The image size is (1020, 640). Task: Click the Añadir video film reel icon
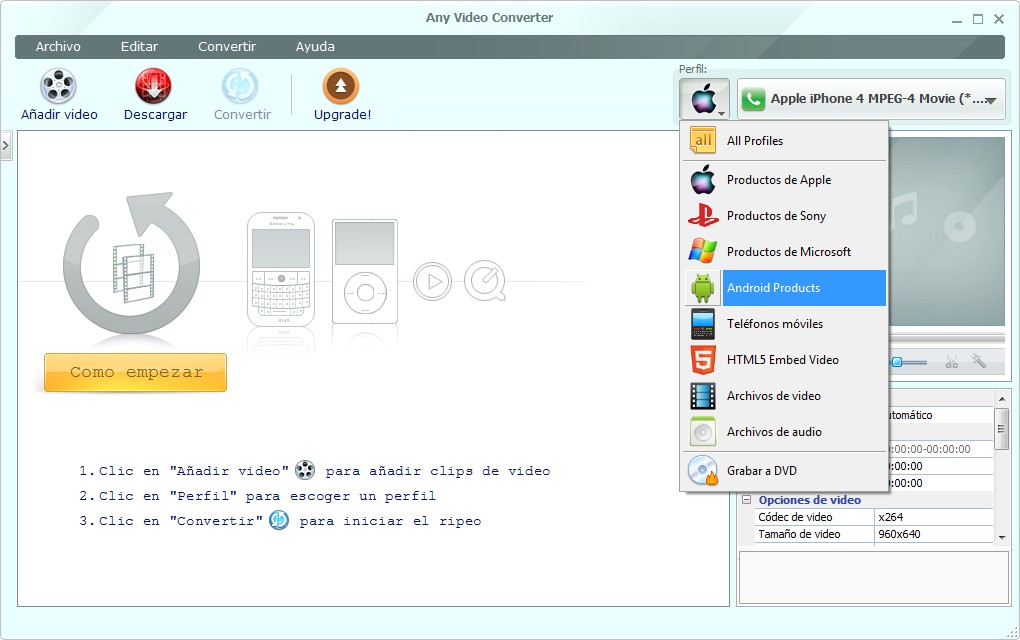coord(59,86)
